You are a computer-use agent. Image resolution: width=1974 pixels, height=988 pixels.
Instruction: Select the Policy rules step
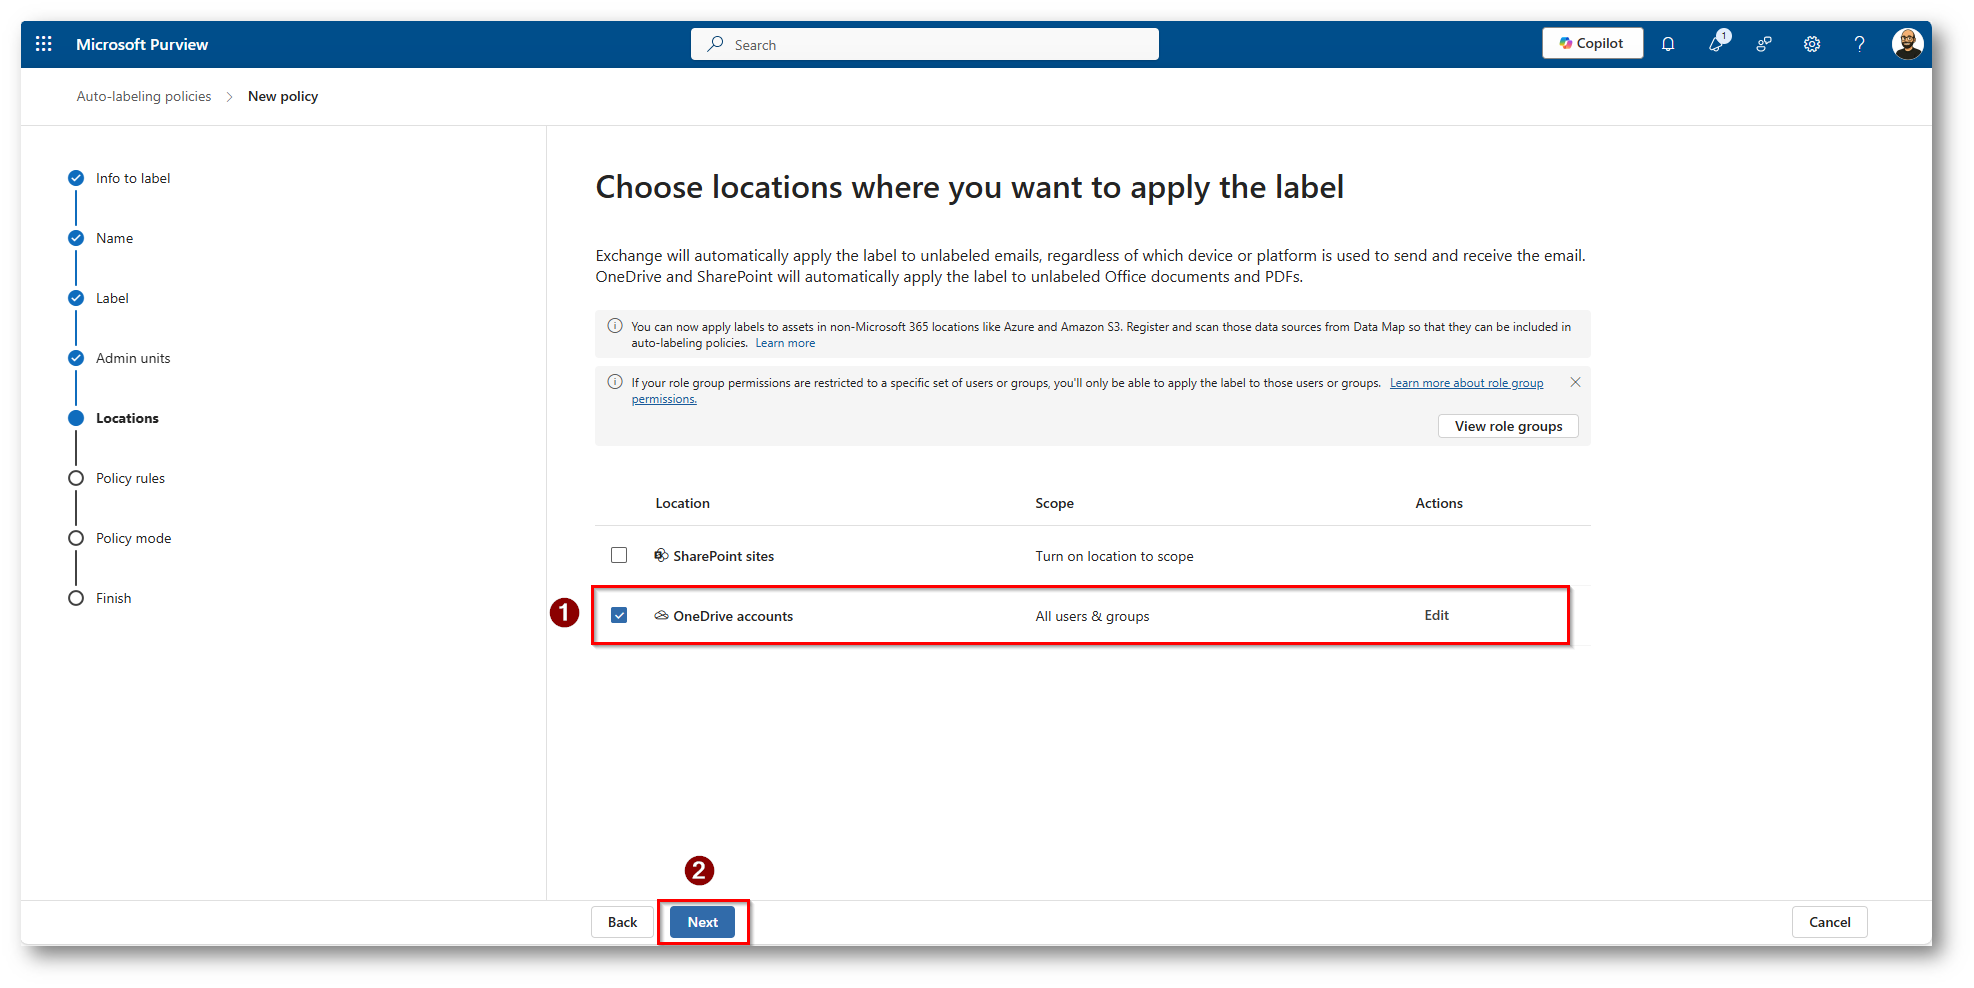(x=130, y=478)
